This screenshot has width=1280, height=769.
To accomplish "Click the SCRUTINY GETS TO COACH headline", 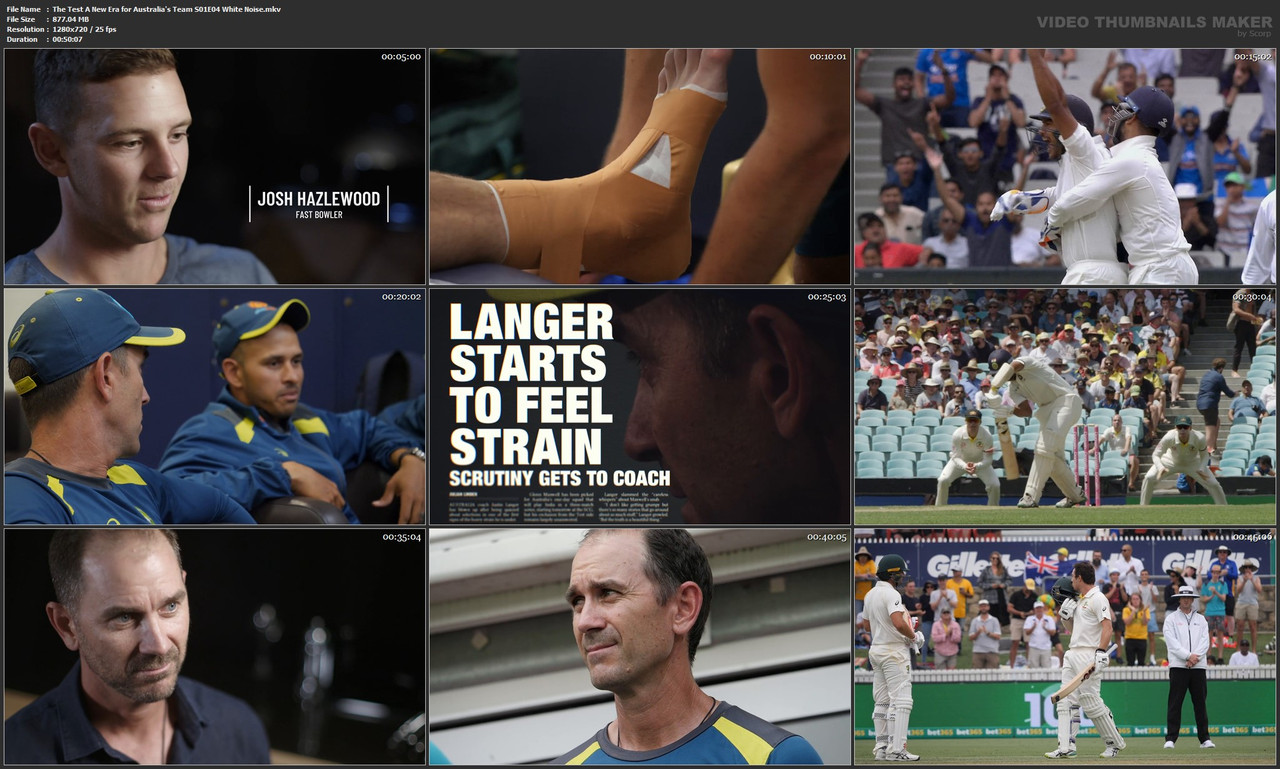I will (x=560, y=478).
